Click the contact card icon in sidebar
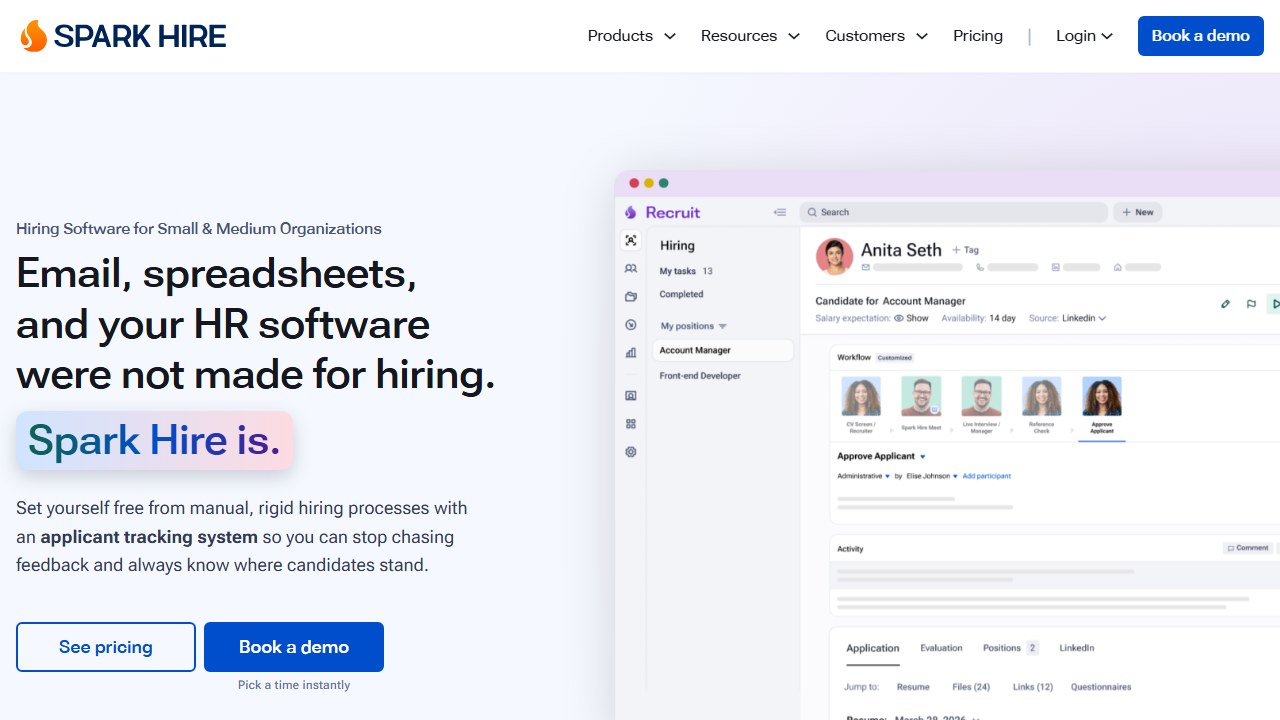The height and width of the screenshot is (720, 1280). [630, 396]
